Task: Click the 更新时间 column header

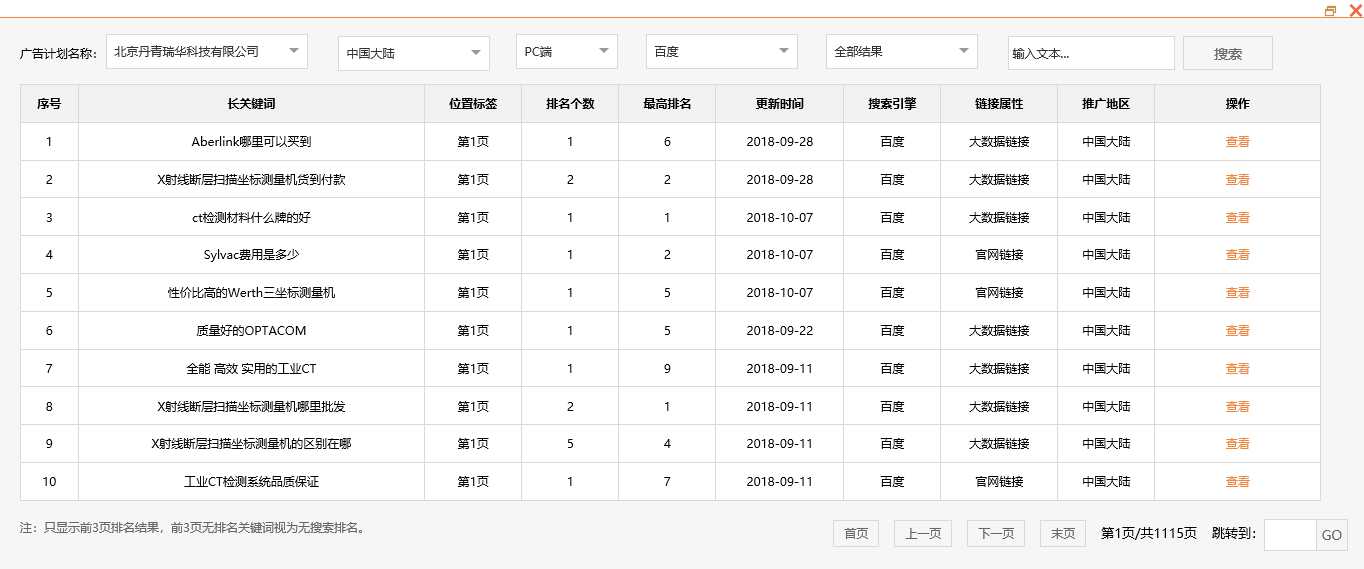Action: 780,104
